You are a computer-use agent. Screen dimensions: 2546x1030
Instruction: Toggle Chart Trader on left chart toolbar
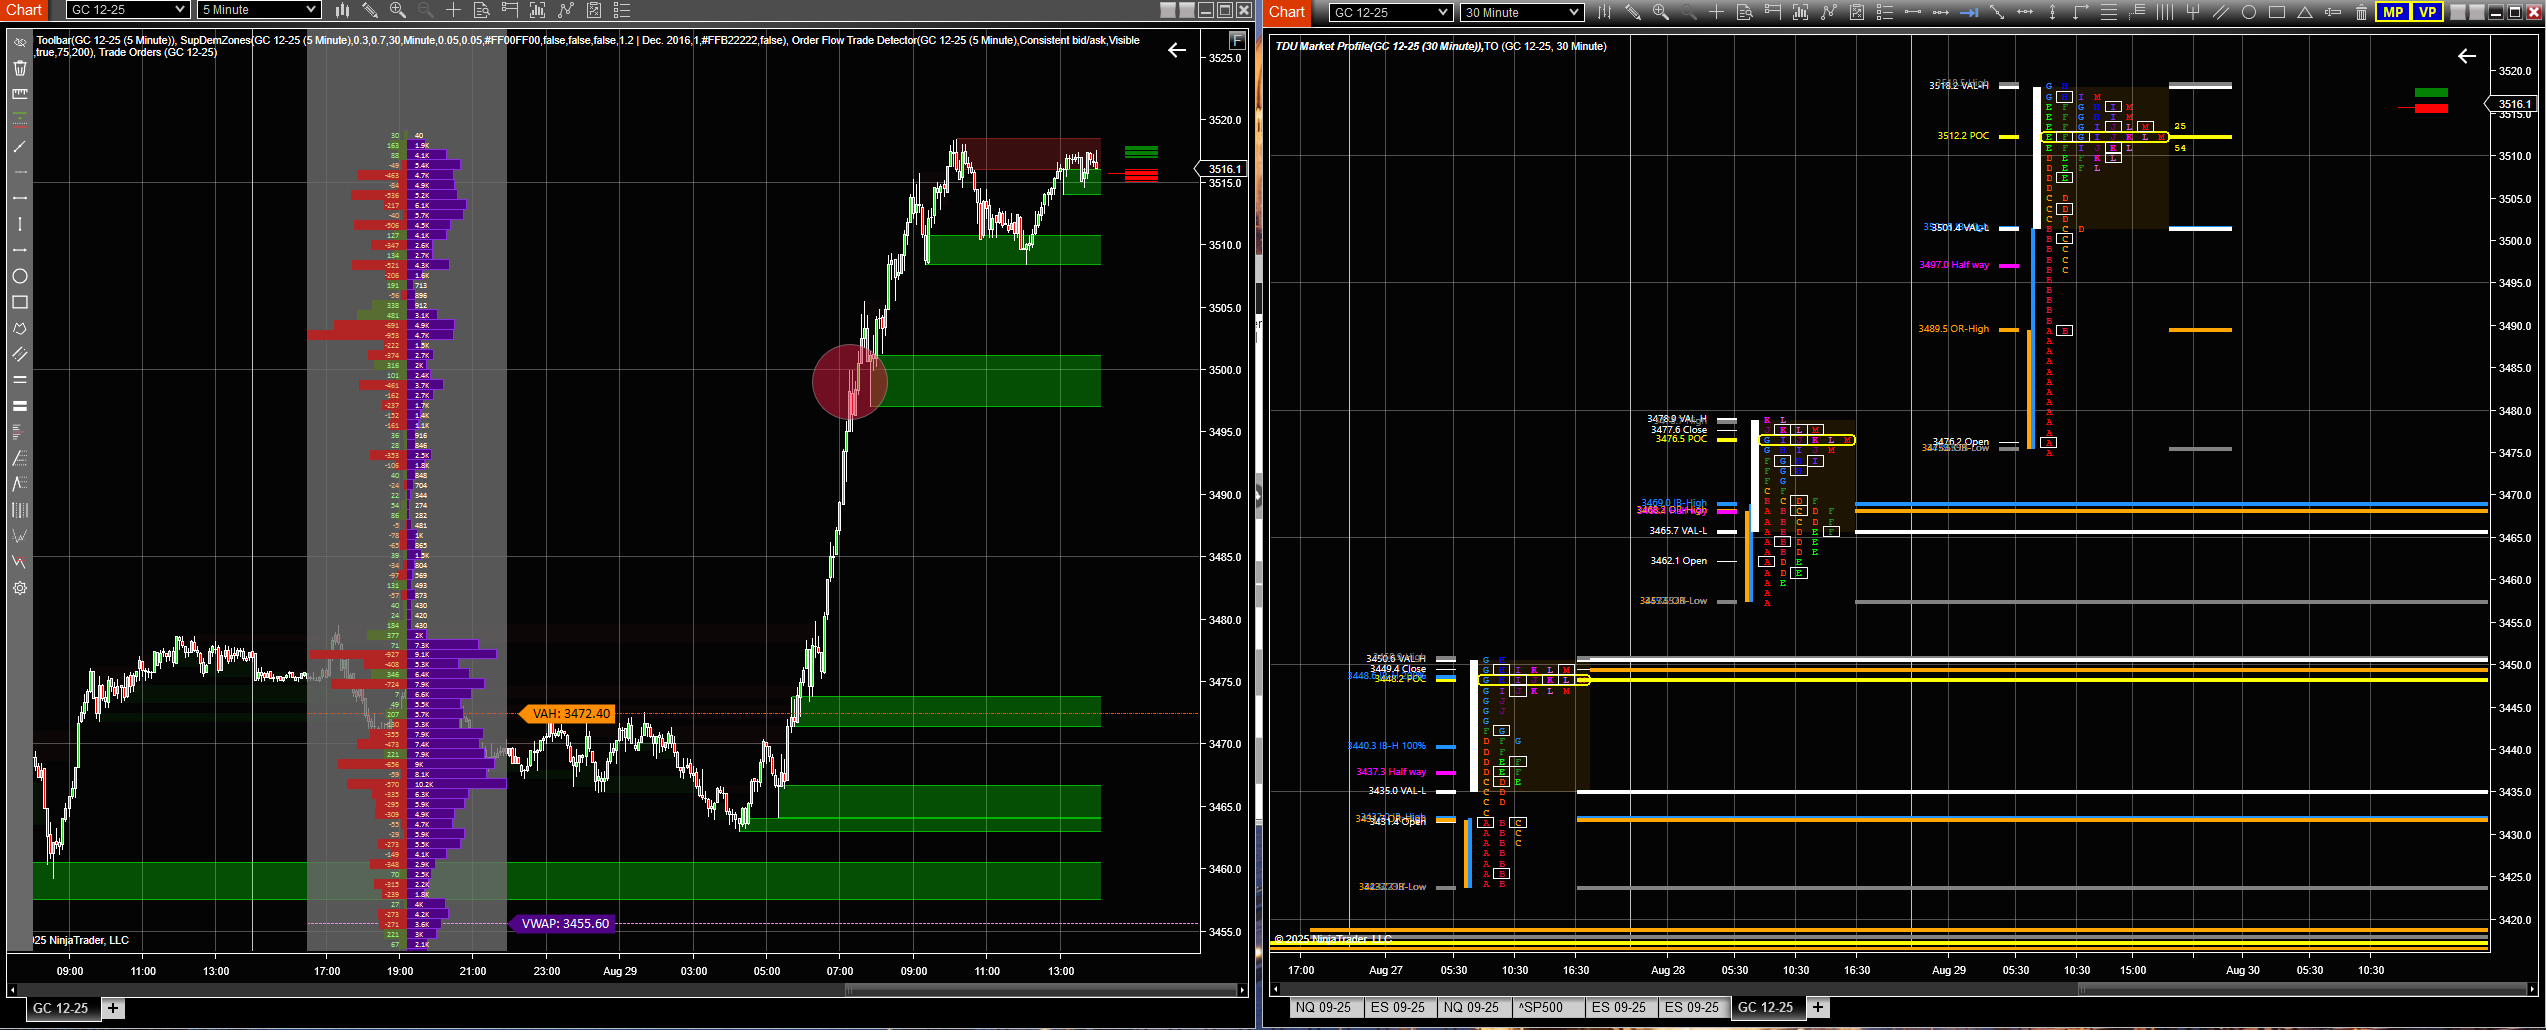[x=510, y=10]
